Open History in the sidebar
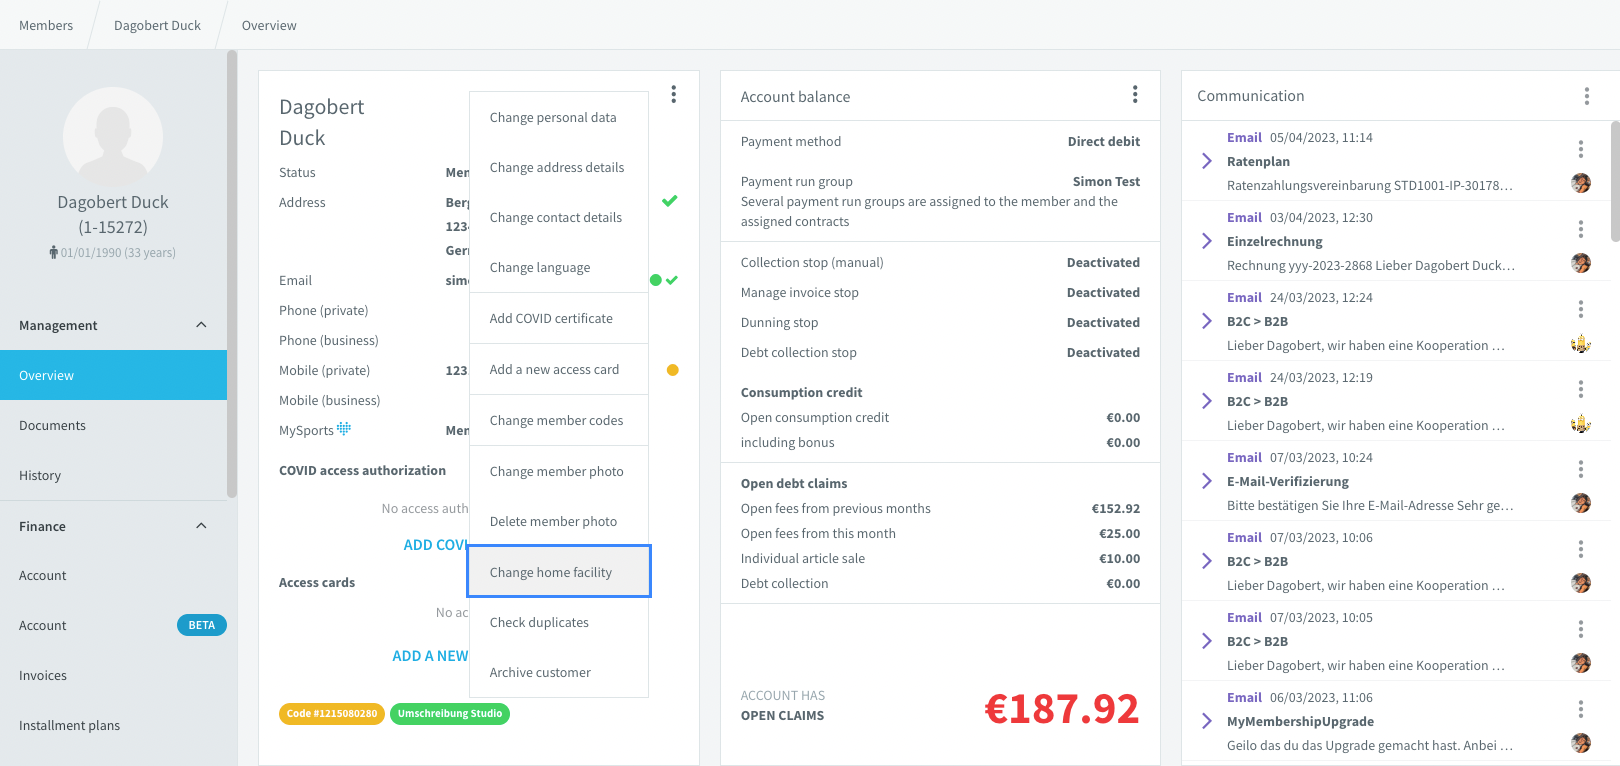Image resolution: width=1620 pixels, height=766 pixels. [113, 475]
